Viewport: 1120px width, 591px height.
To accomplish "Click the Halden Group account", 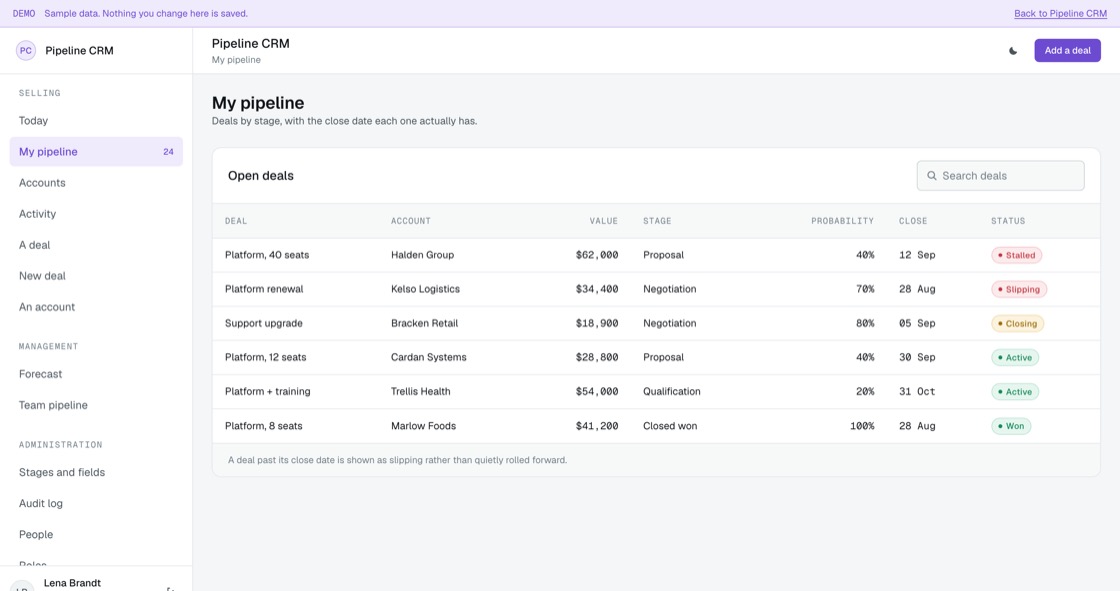I will click(422, 255).
